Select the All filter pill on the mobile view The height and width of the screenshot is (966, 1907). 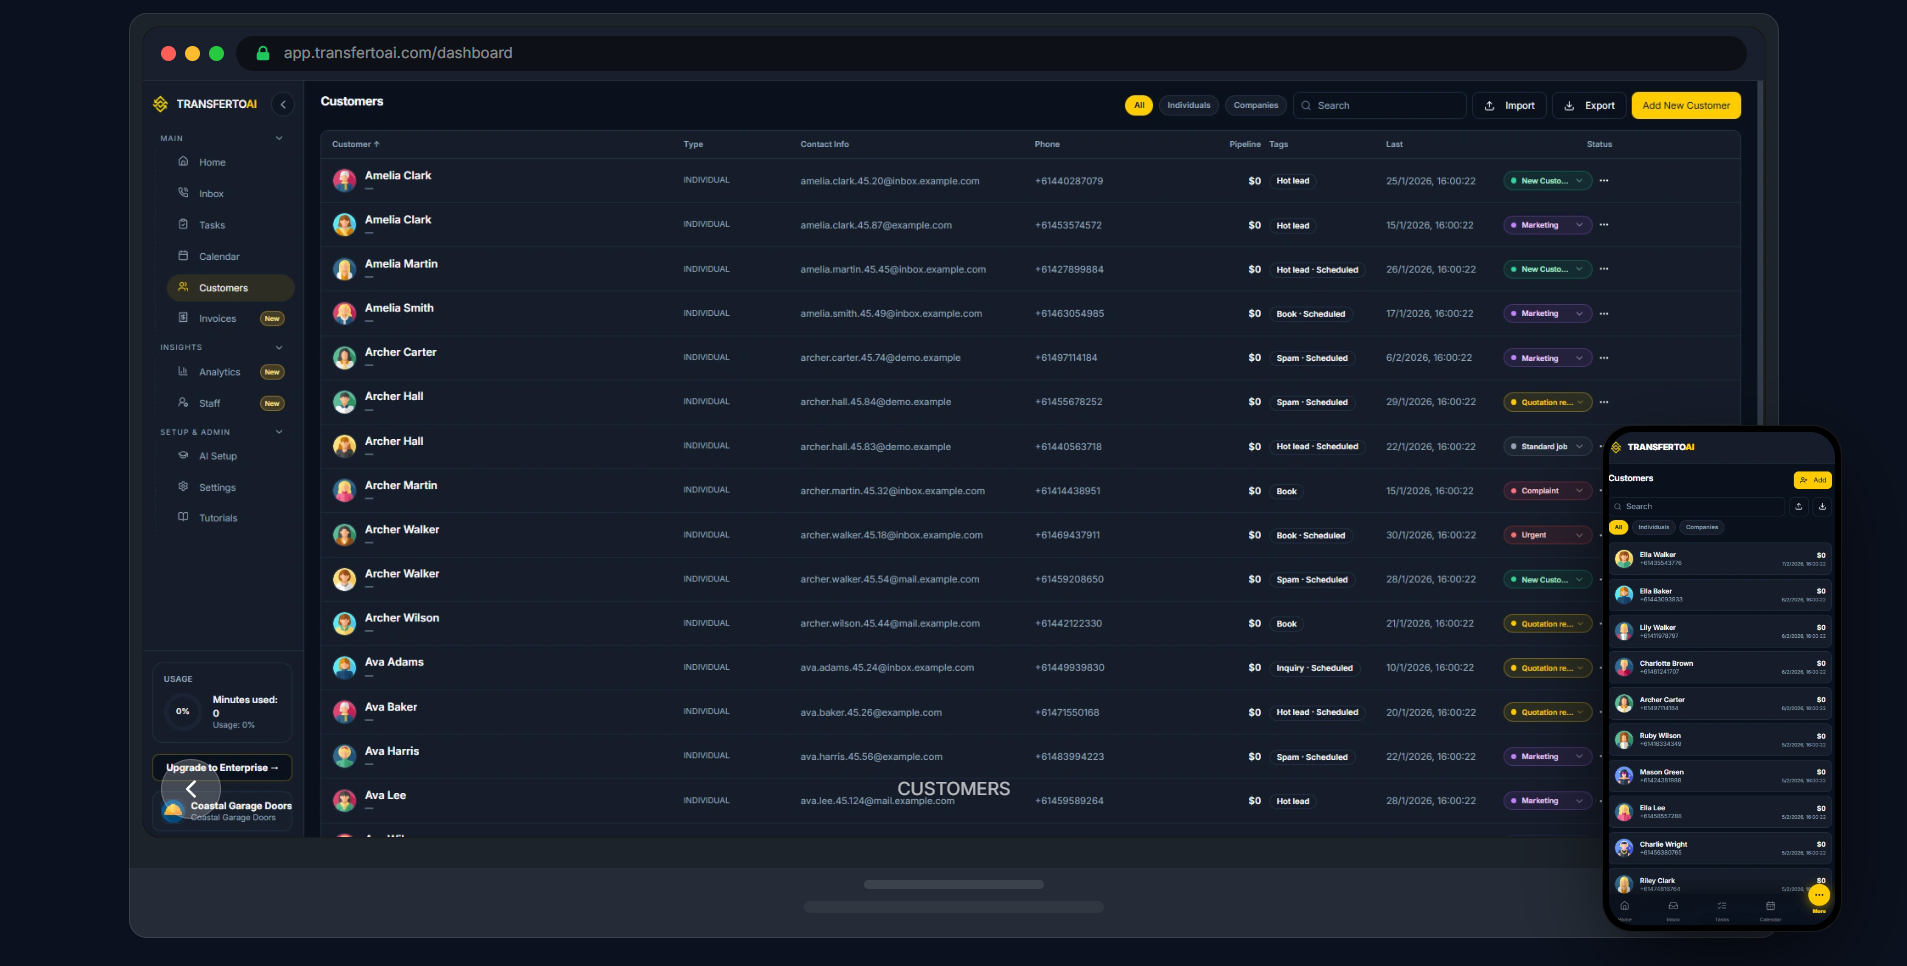point(1618,527)
